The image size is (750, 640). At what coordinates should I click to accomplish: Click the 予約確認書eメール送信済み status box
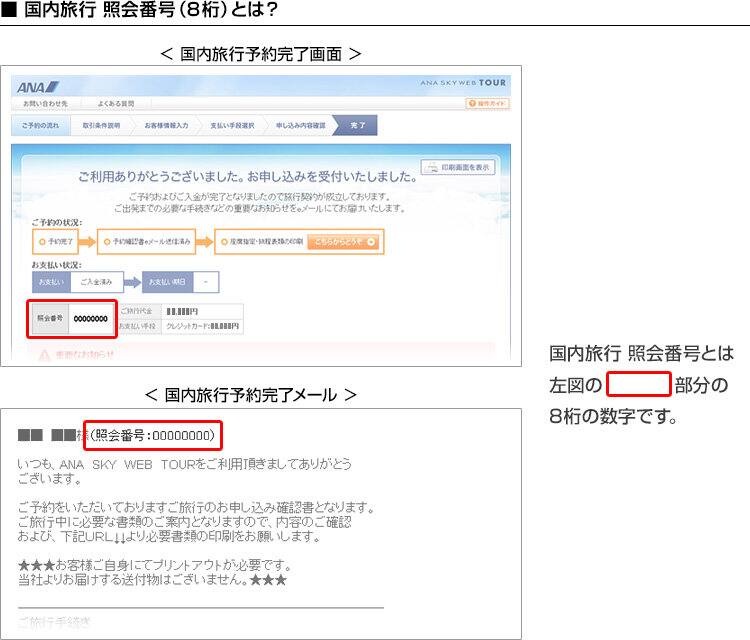click(147, 241)
